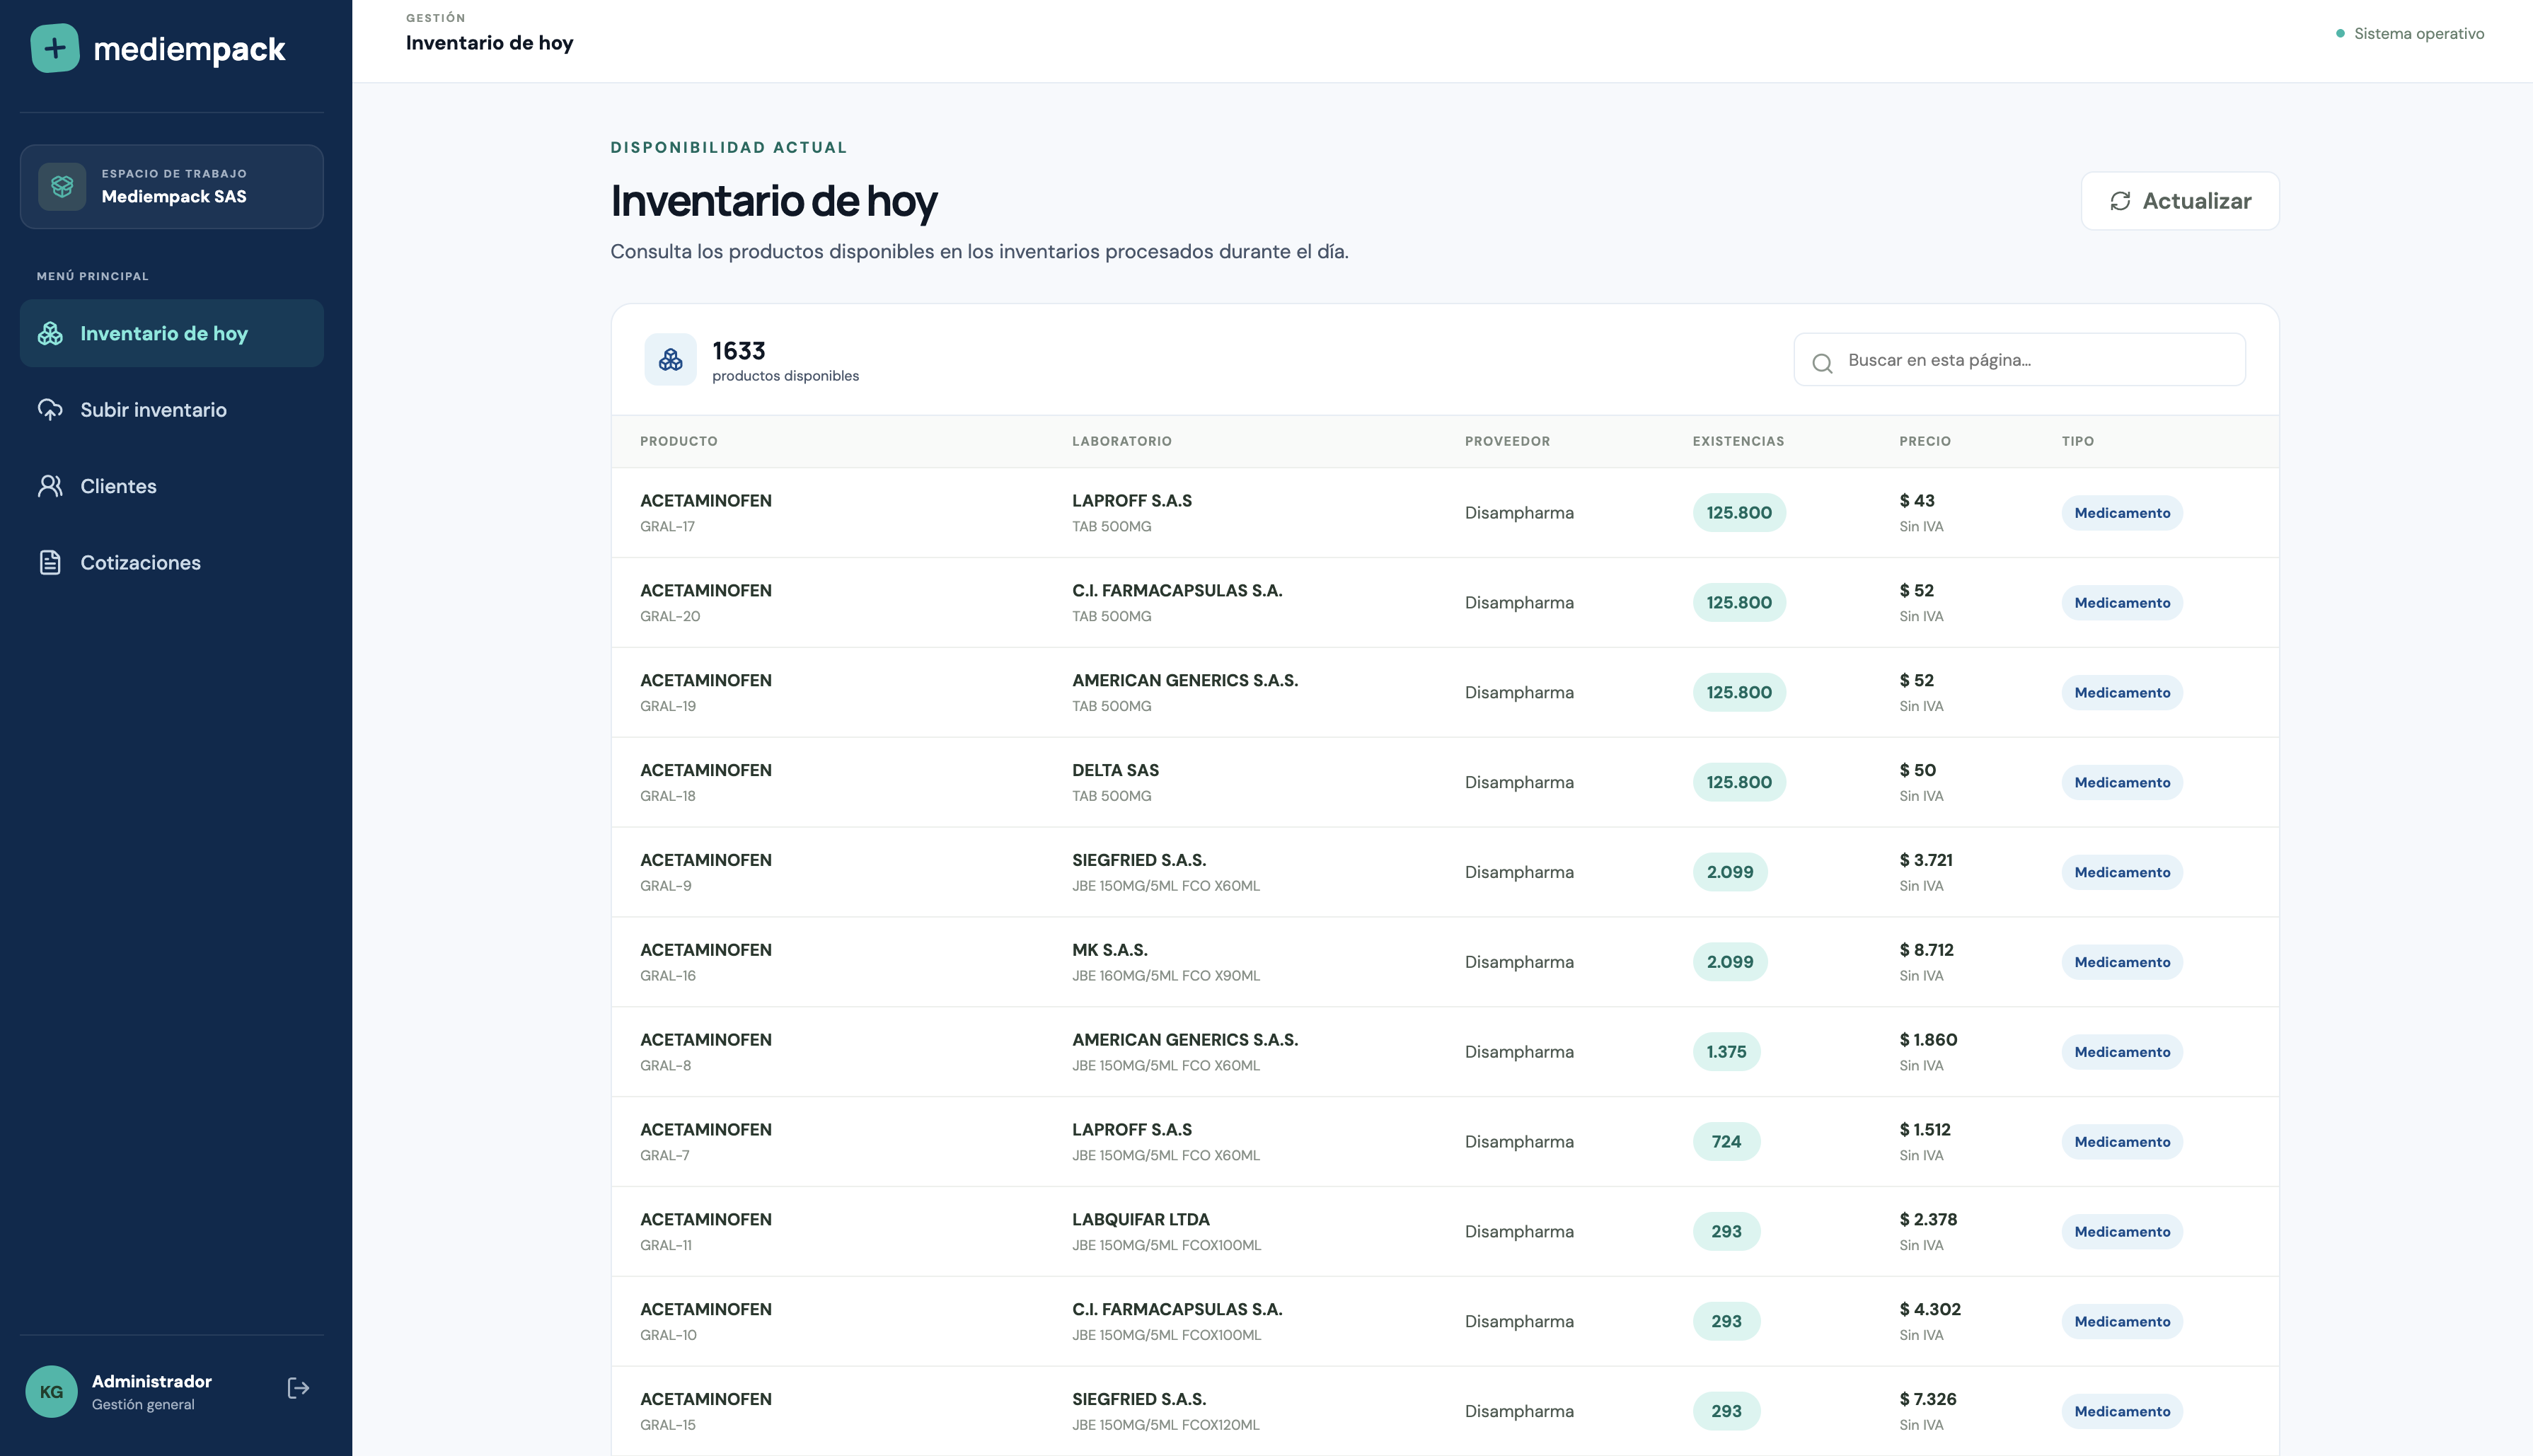Click the 2.099 stock badge in GRAL-9 row
The image size is (2533, 1456).
1730,872
